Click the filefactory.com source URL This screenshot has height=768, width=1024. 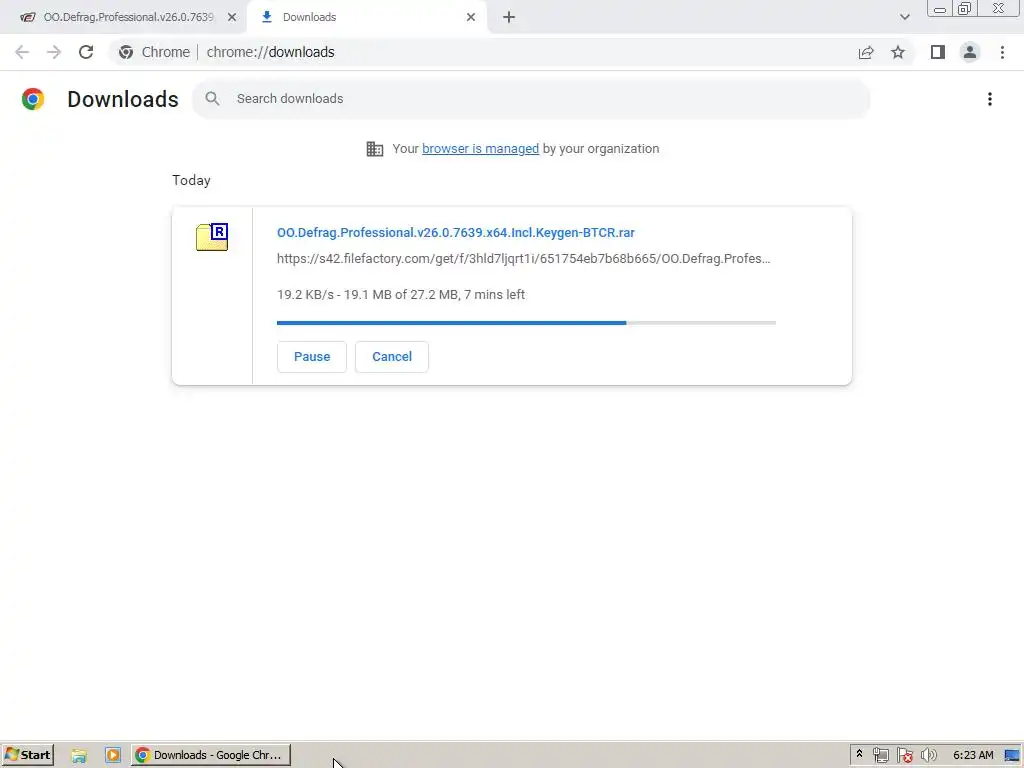[524, 259]
